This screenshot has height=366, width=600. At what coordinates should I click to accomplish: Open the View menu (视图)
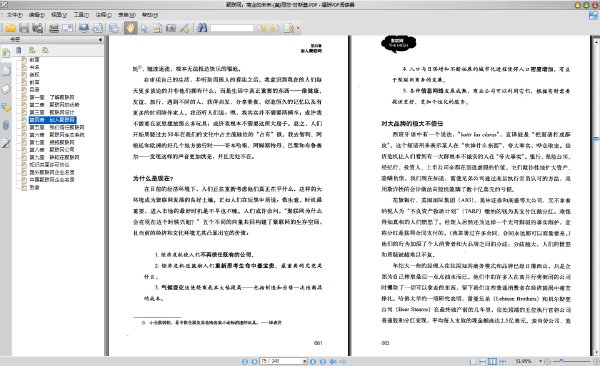(59, 15)
